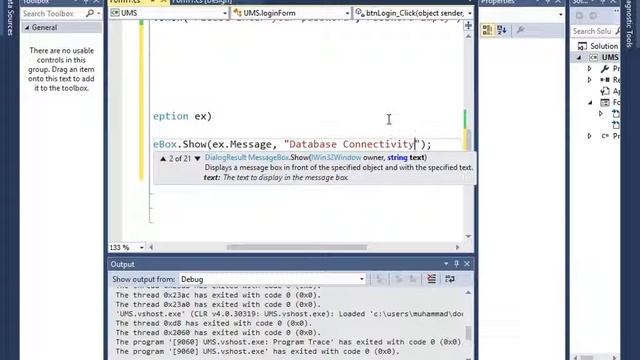This screenshot has height=360, width=640.
Task: Click Go to Previous Message icon
Action: click(x=398, y=279)
